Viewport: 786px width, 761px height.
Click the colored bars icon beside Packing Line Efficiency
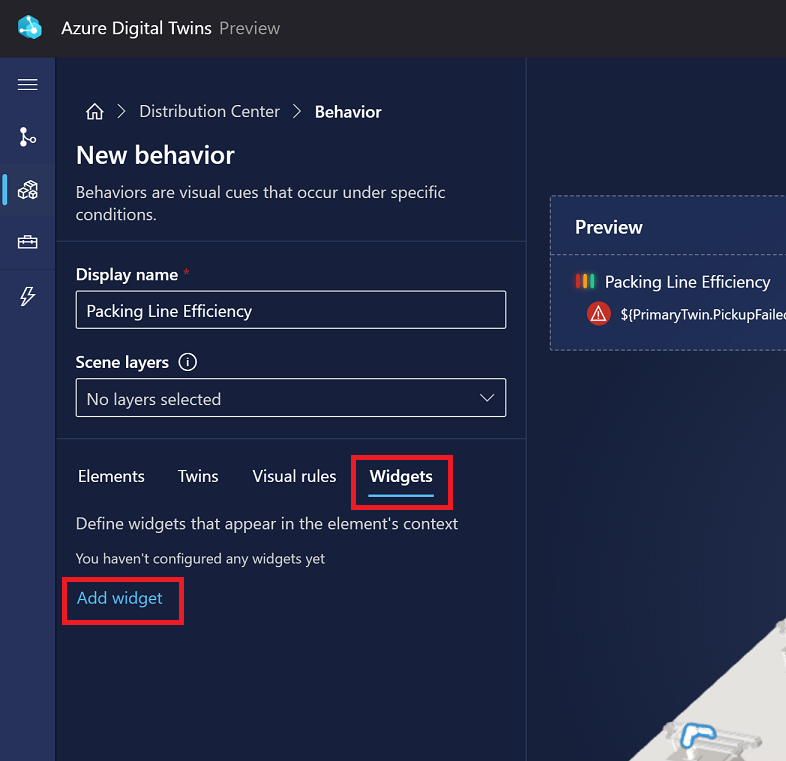(585, 281)
